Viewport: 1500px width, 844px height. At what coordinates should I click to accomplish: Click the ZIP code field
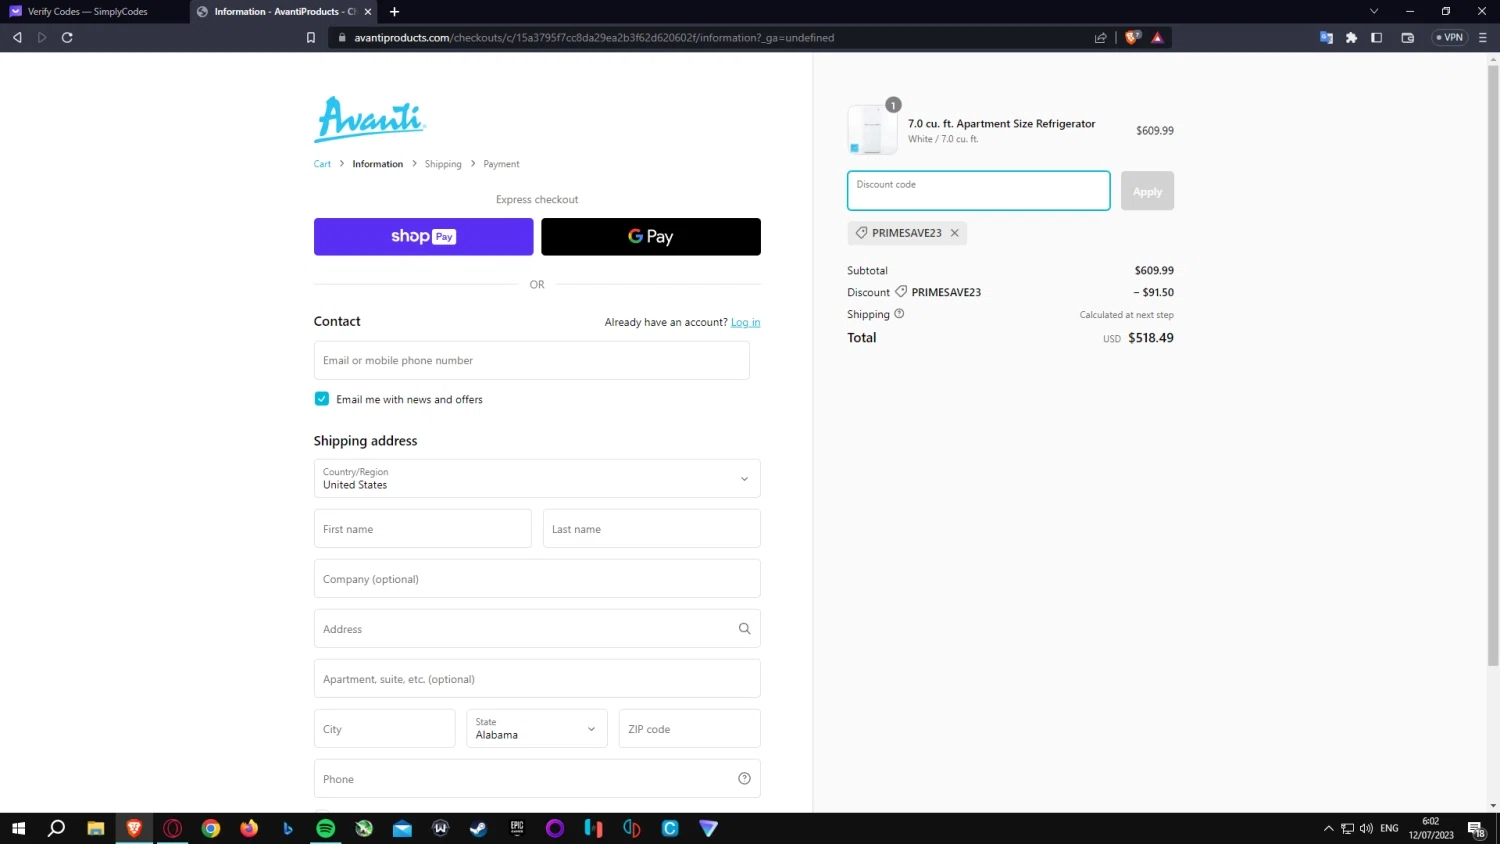[690, 729]
